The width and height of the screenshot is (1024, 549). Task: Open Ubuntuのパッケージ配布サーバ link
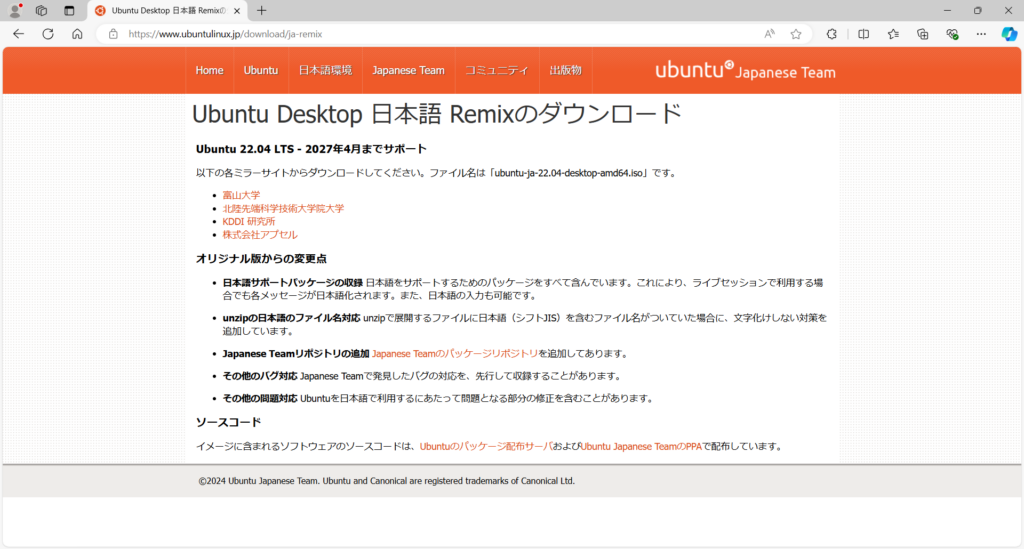coord(486,447)
